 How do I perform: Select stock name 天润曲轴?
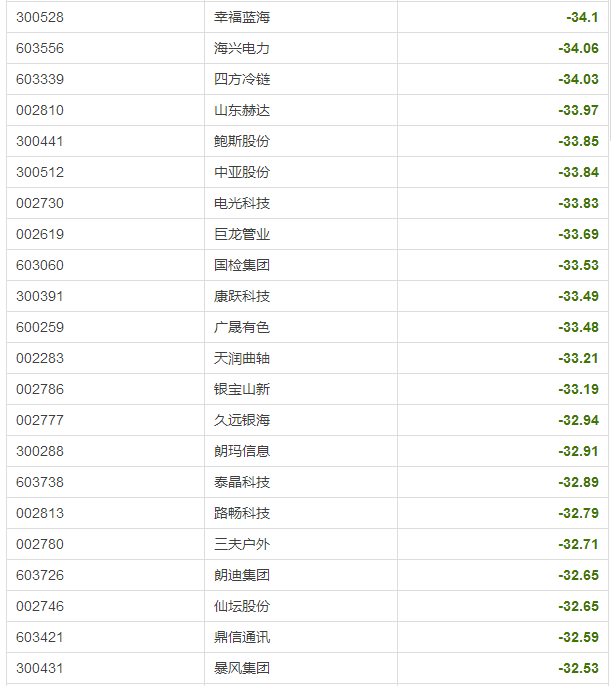click(x=242, y=358)
